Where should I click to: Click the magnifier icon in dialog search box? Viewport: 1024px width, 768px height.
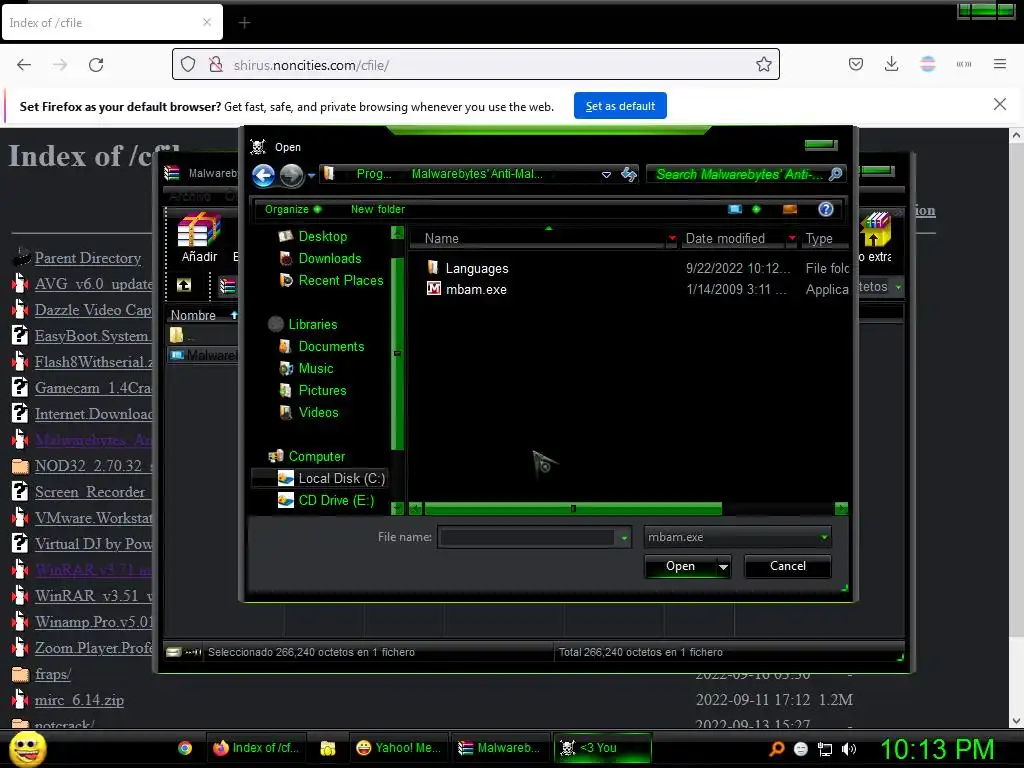(835, 174)
